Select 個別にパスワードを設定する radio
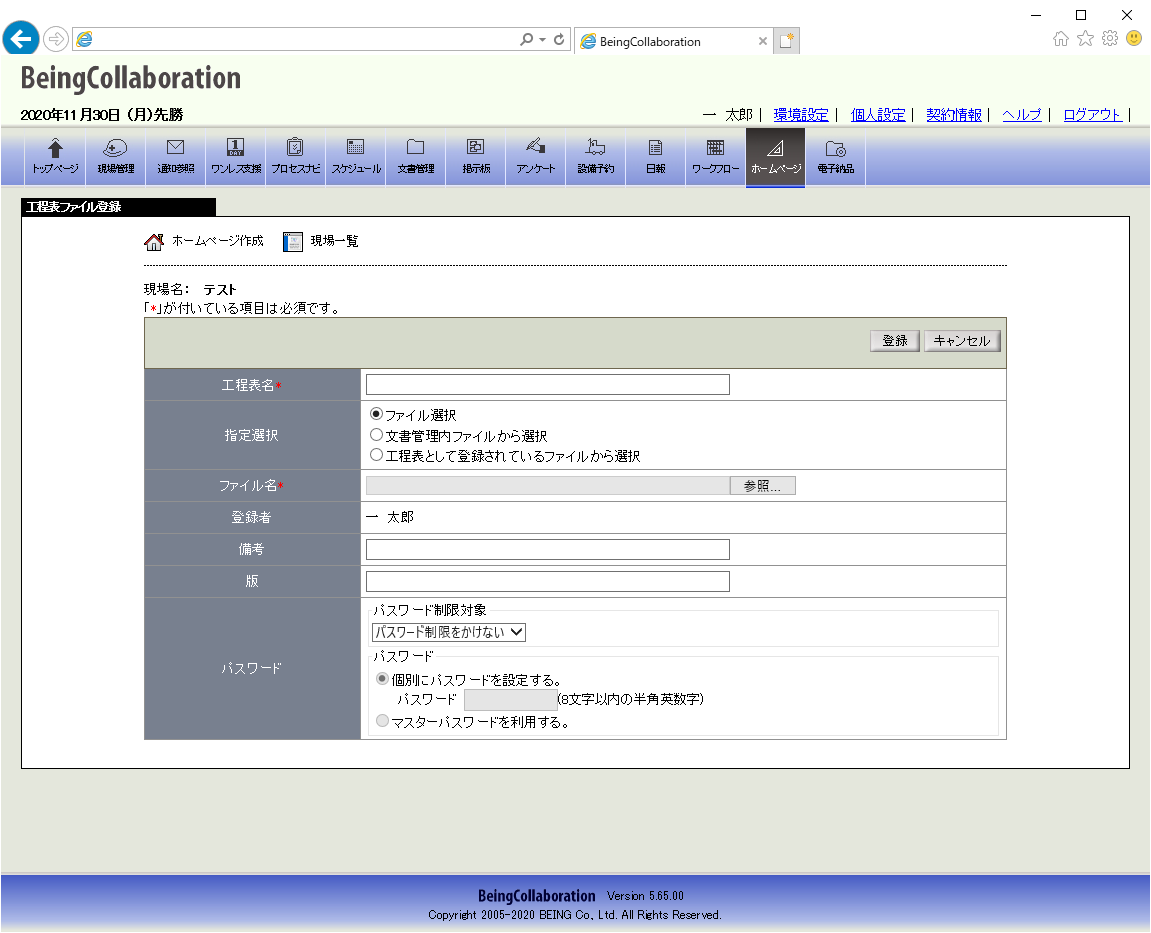Viewport: 1151px width, 933px height. click(382, 679)
